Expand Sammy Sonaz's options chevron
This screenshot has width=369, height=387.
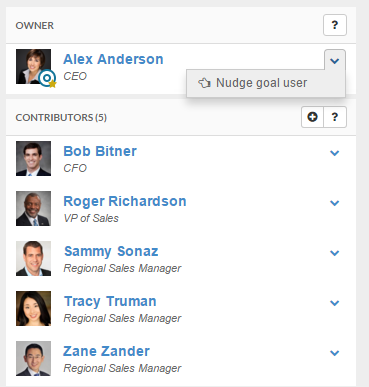pyautogui.click(x=334, y=253)
